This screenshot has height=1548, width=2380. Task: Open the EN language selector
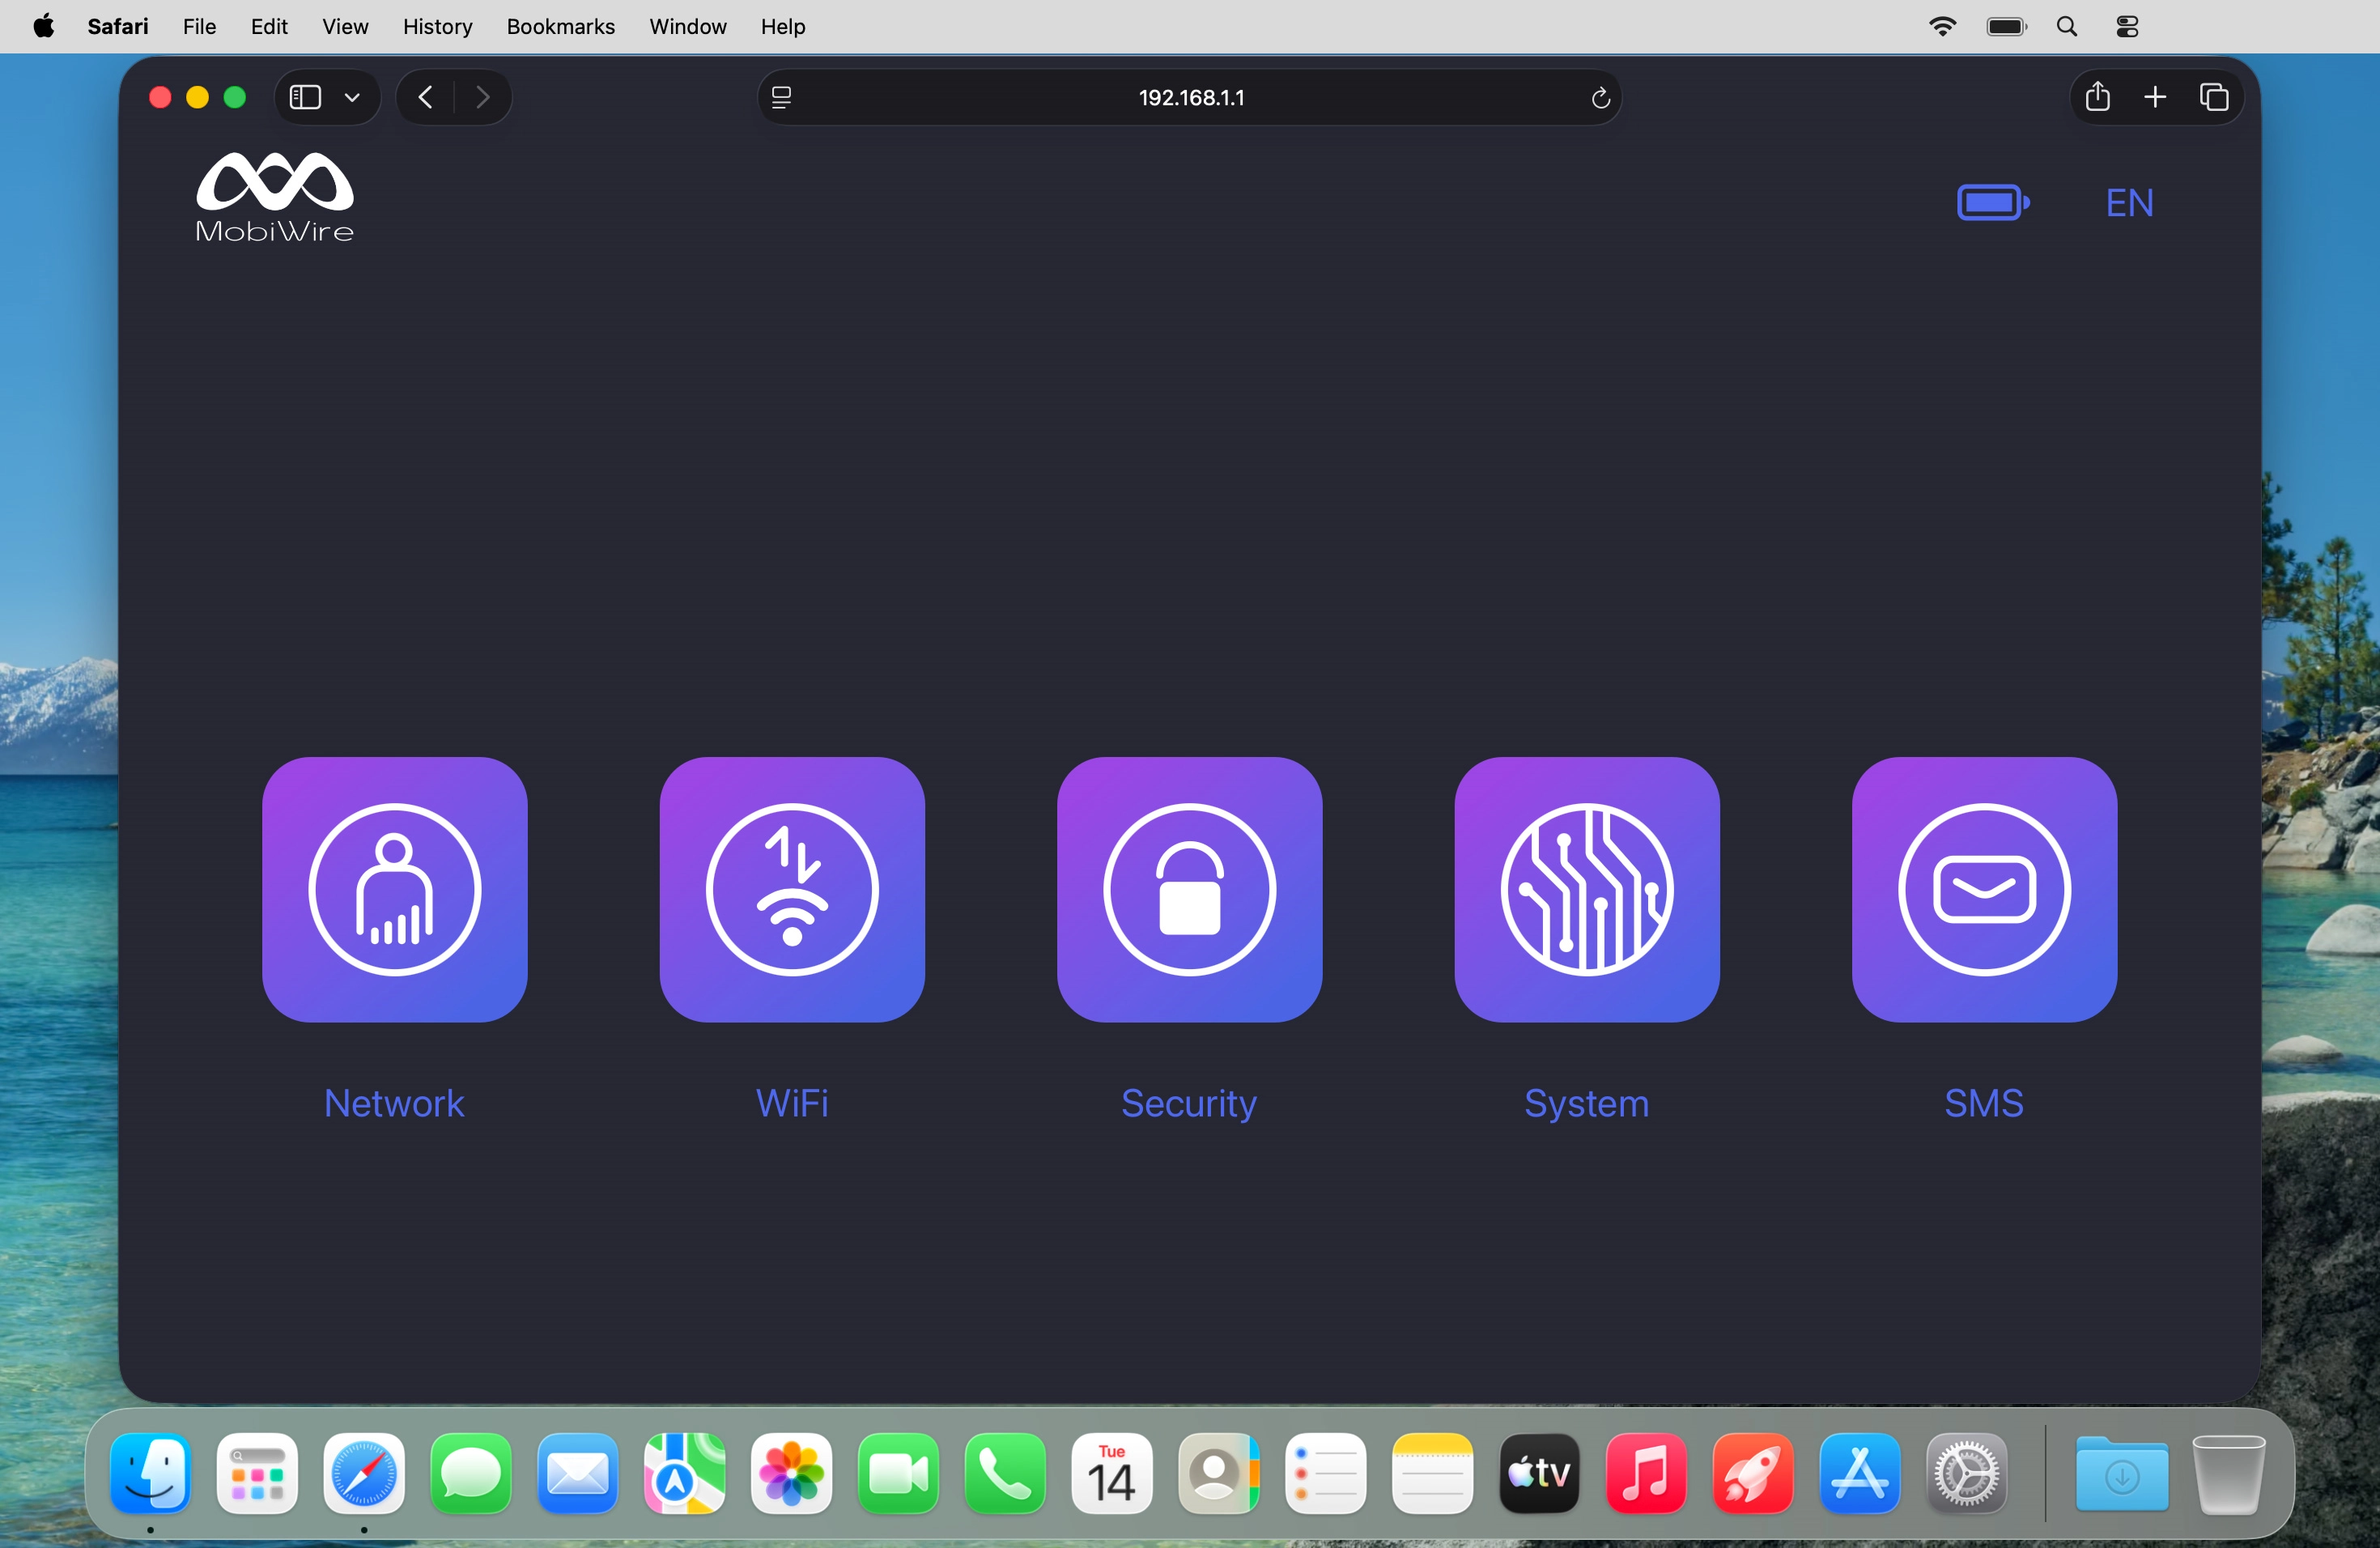coord(2129,203)
